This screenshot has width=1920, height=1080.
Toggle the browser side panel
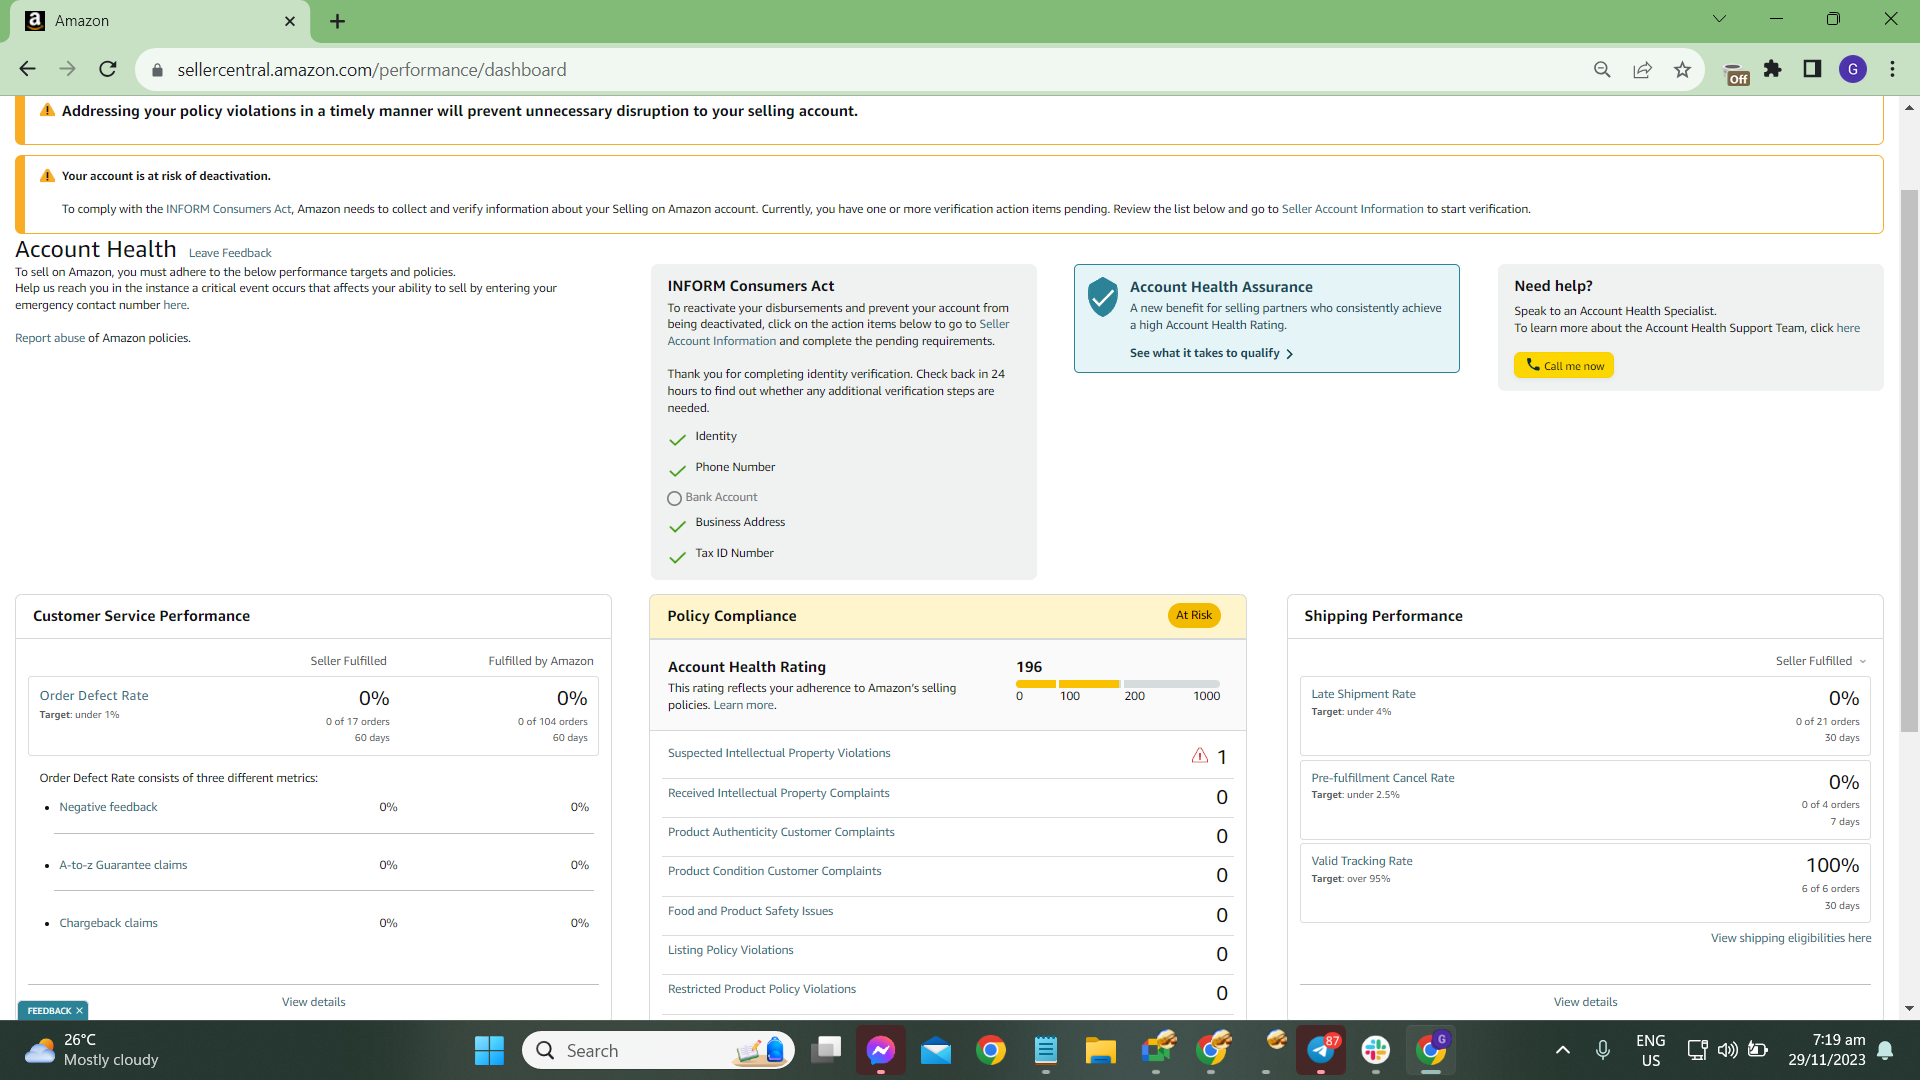click(1812, 69)
